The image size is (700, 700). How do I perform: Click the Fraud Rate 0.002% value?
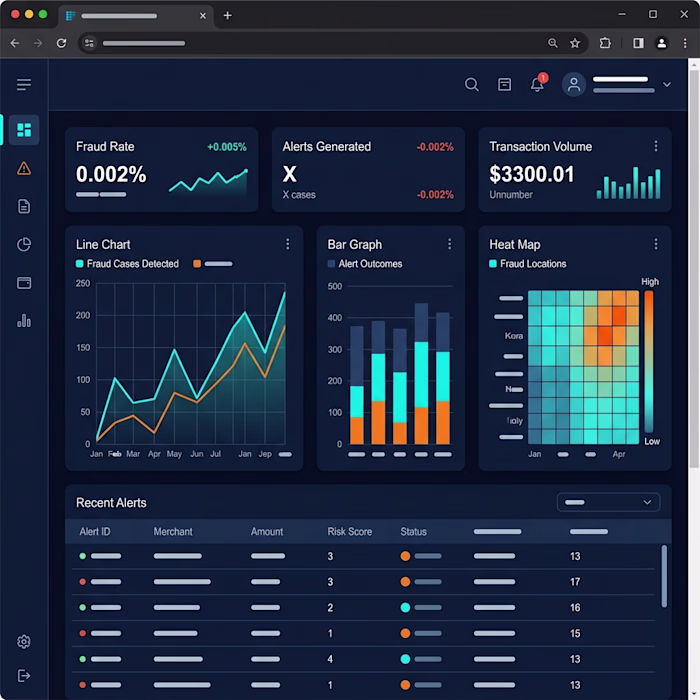click(111, 174)
